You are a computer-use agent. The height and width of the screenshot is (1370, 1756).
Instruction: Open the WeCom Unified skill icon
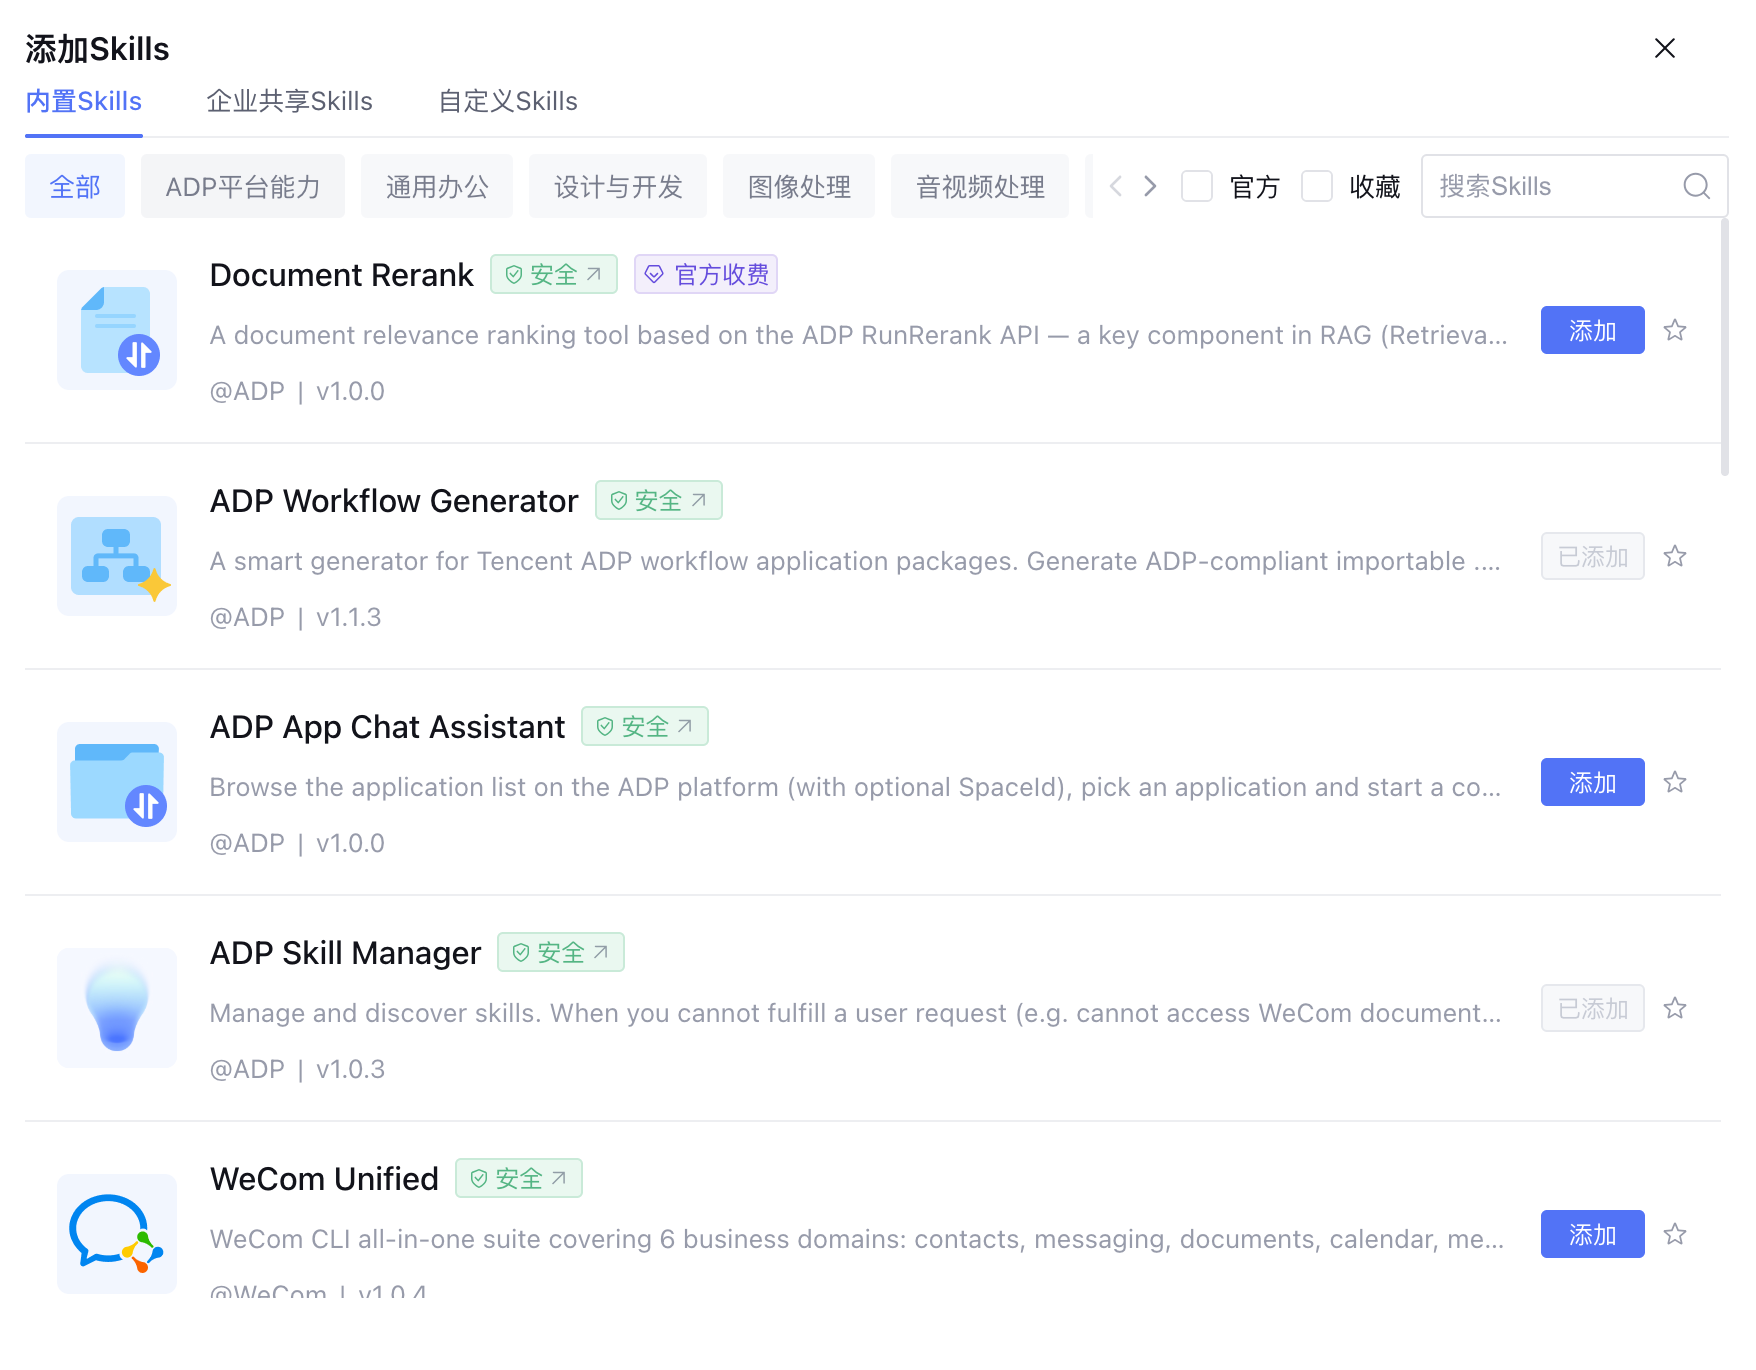pos(117,1234)
